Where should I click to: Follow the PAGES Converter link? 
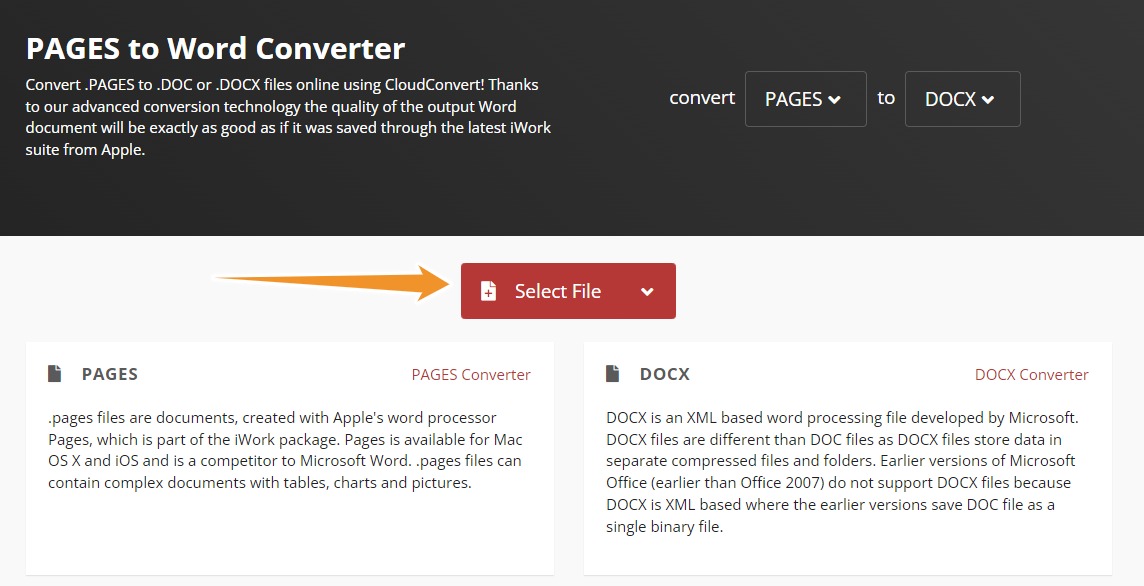[x=471, y=374]
